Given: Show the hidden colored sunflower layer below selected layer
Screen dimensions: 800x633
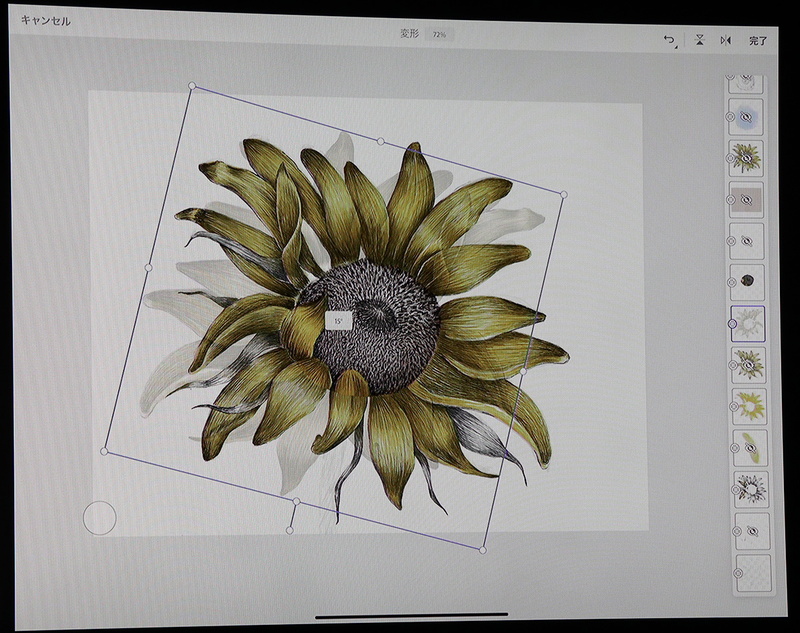Looking at the screenshot, I should (x=749, y=365).
